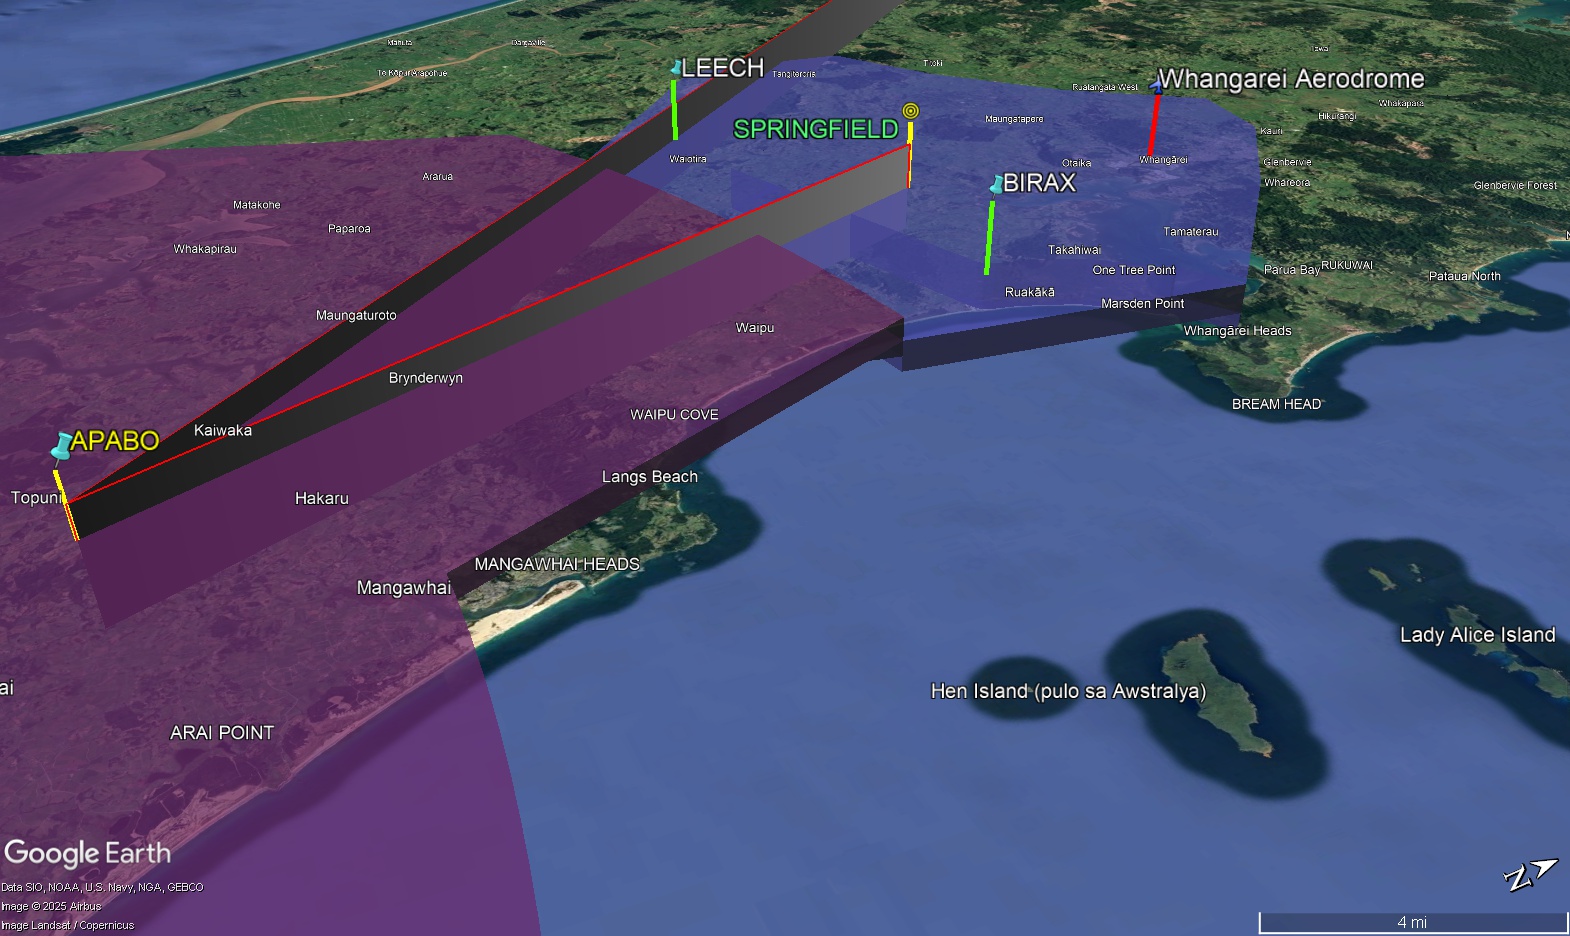This screenshot has height=936, width=1570.
Task: Click the Mangawhai town label
Action: coord(403,588)
